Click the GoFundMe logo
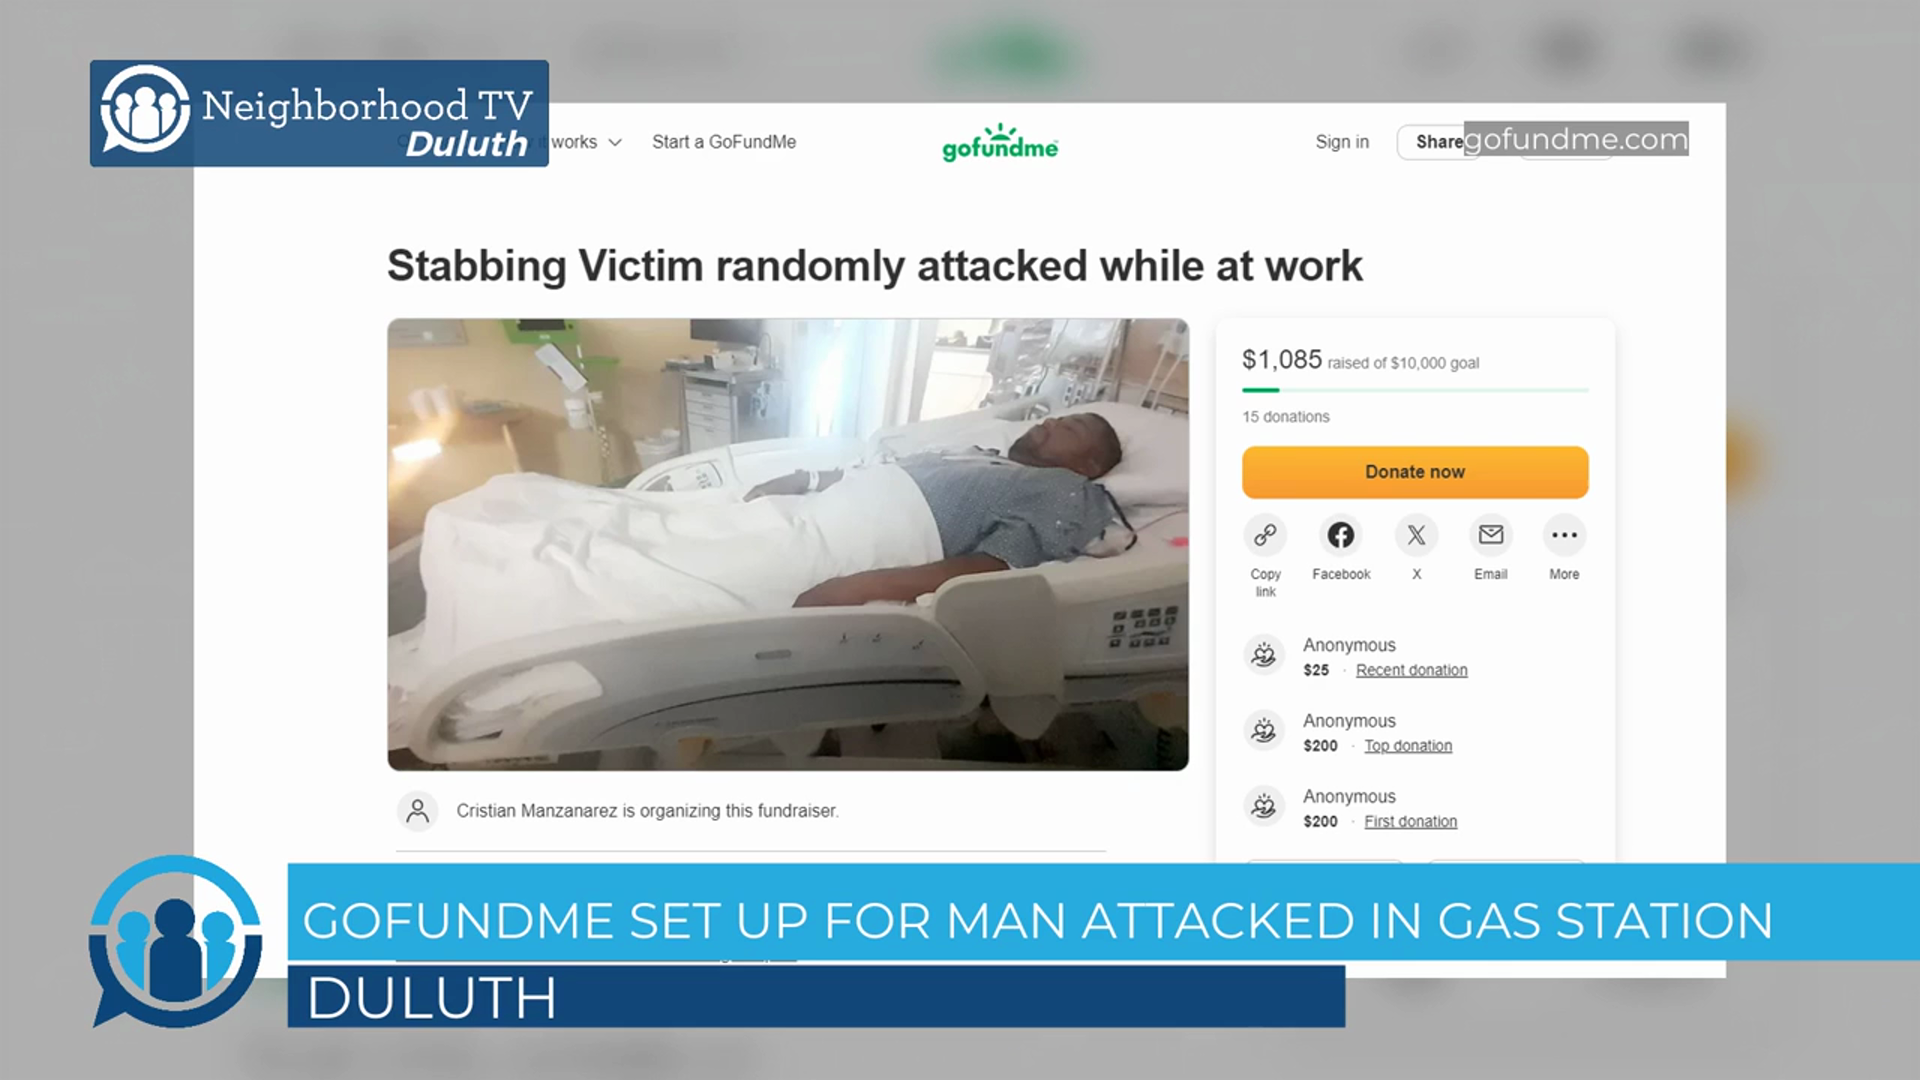 [x=1000, y=143]
